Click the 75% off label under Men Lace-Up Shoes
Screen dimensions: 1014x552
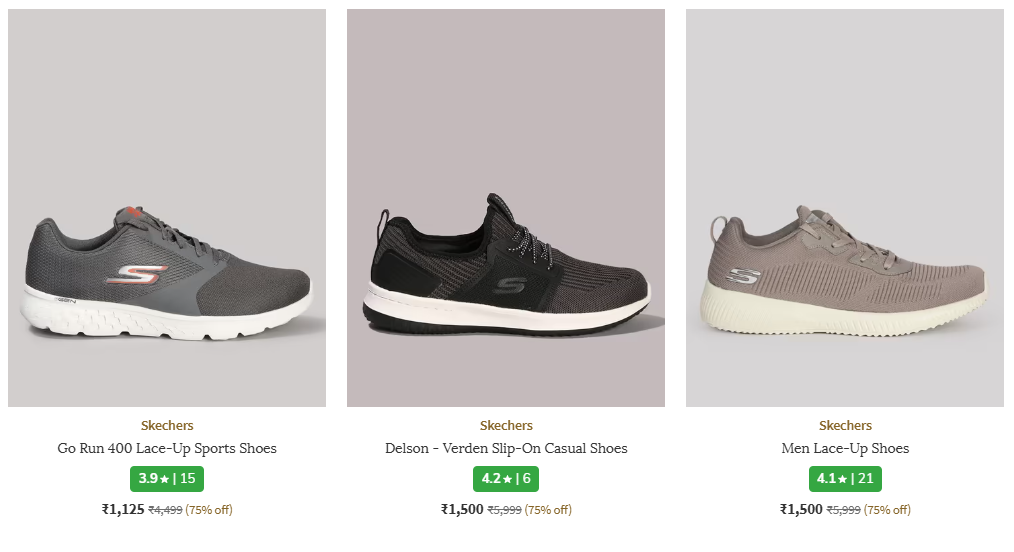pos(887,510)
